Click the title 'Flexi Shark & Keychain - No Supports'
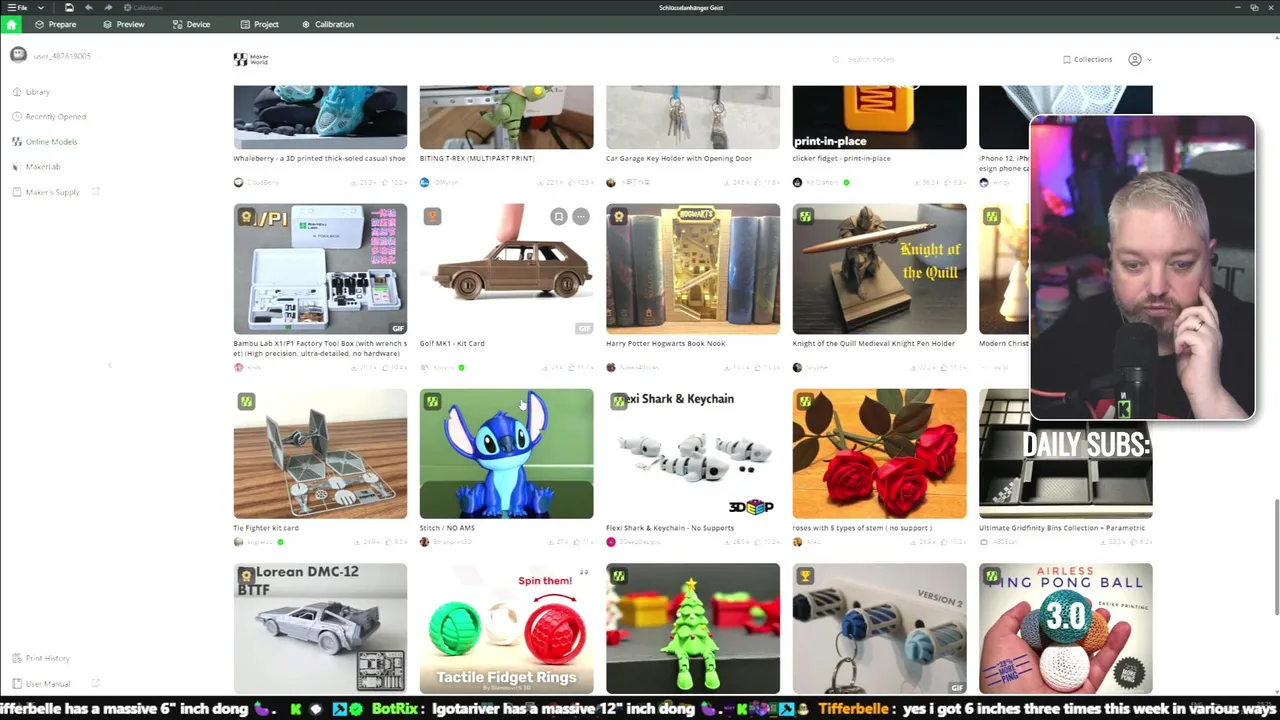1280x720 pixels. tap(669, 528)
